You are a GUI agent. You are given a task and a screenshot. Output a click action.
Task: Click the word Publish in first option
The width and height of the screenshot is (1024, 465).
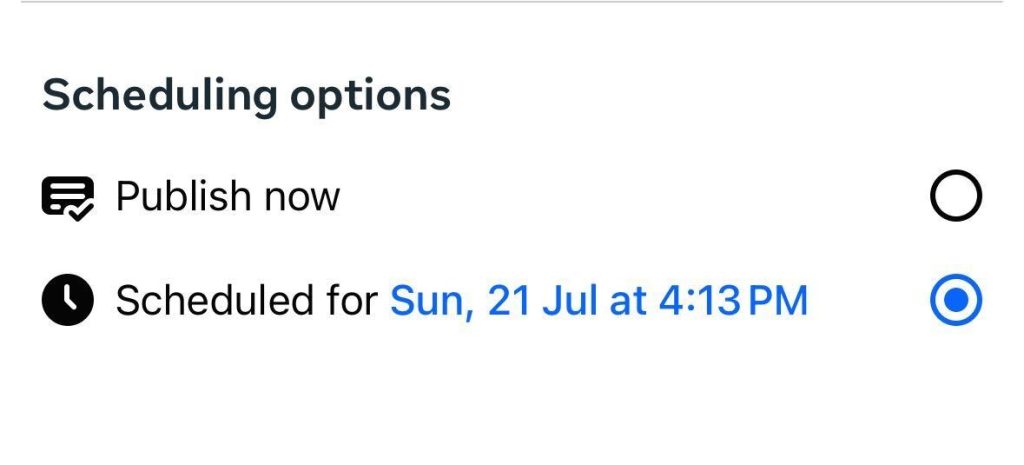click(183, 197)
